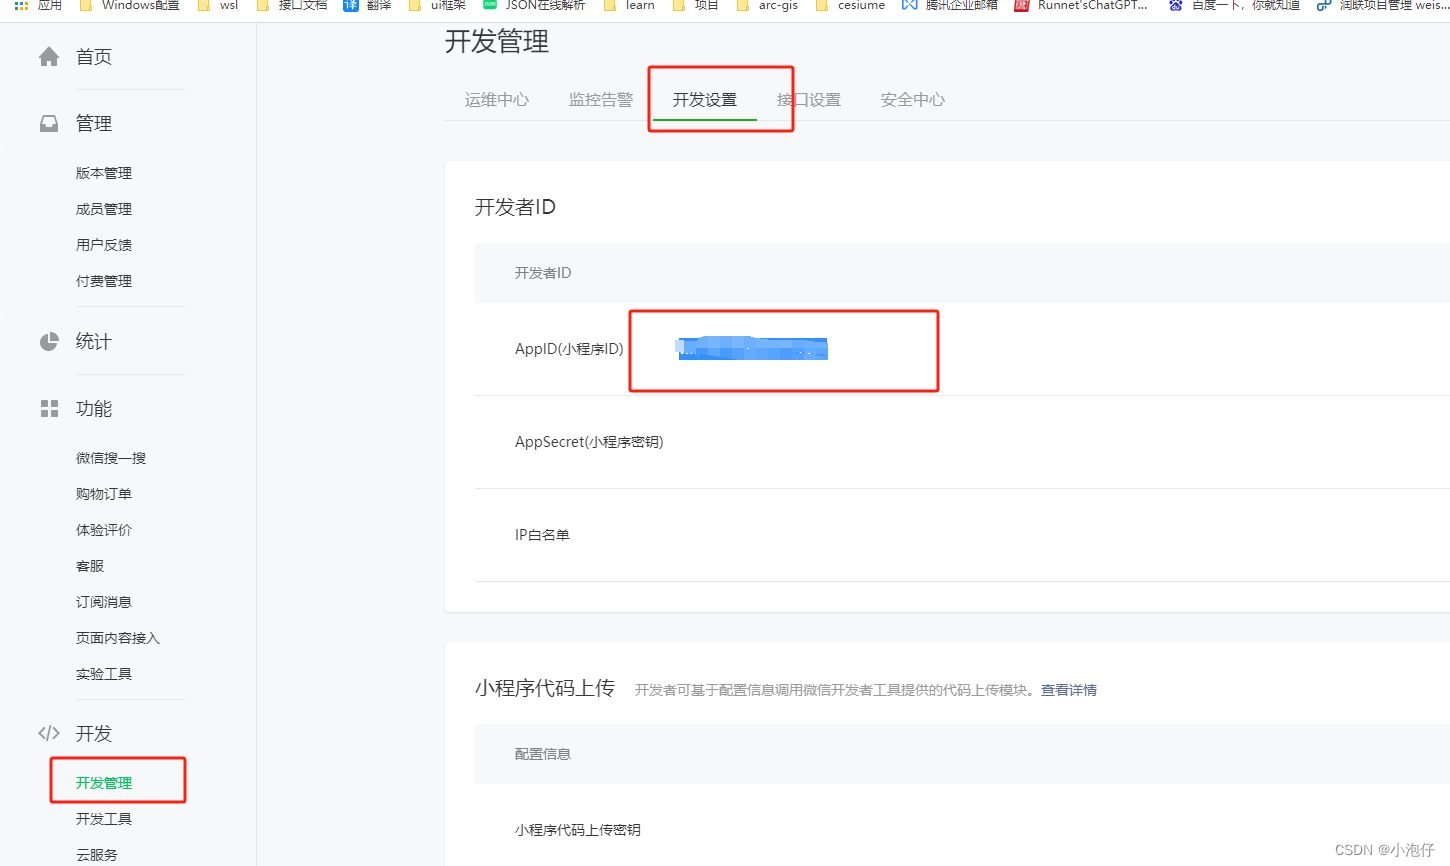The image size is (1450, 866).
Task: Open the 安全中心 tab
Action: tap(912, 99)
